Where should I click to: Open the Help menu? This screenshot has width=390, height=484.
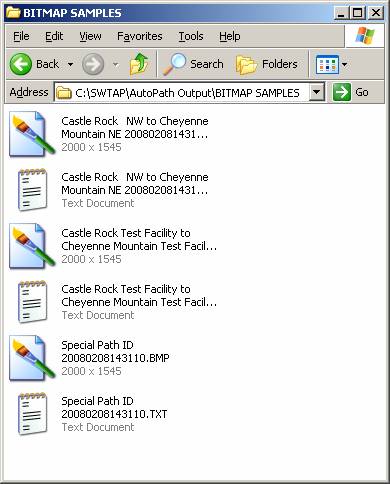pyautogui.click(x=230, y=36)
